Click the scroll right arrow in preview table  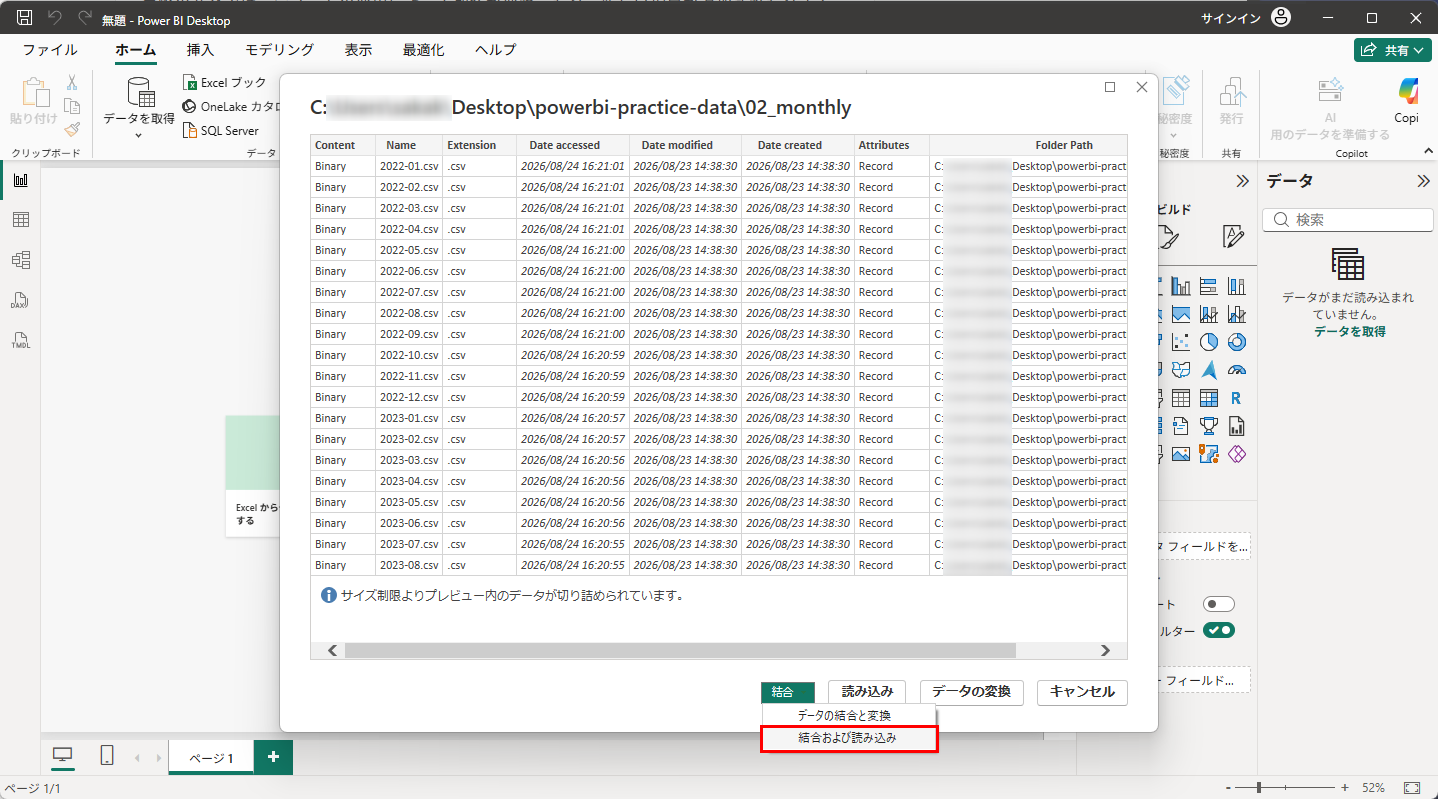pos(1105,650)
